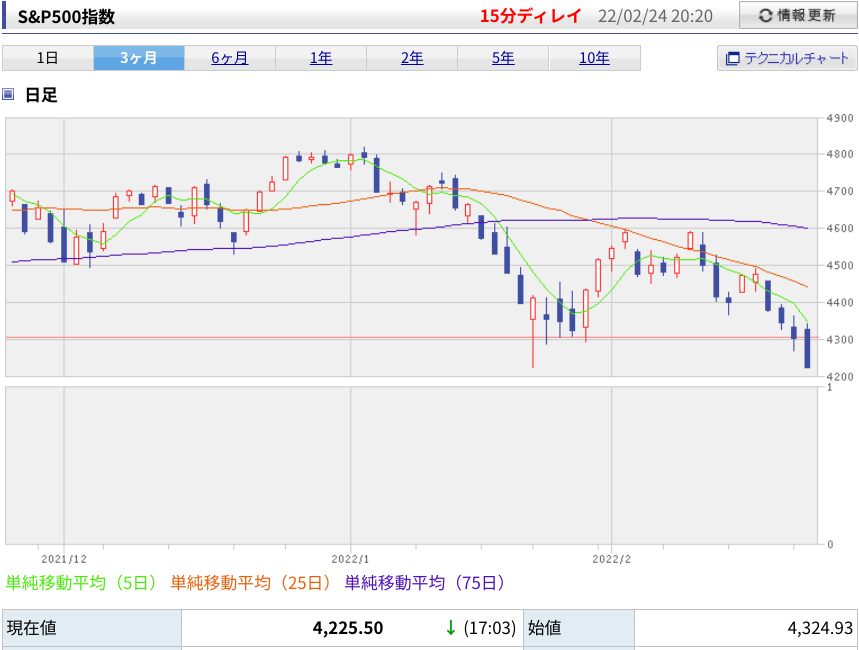Click the 単純移動平均（25日） legend label
Viewport: 859px width, 650px height.
click(250, 583)
